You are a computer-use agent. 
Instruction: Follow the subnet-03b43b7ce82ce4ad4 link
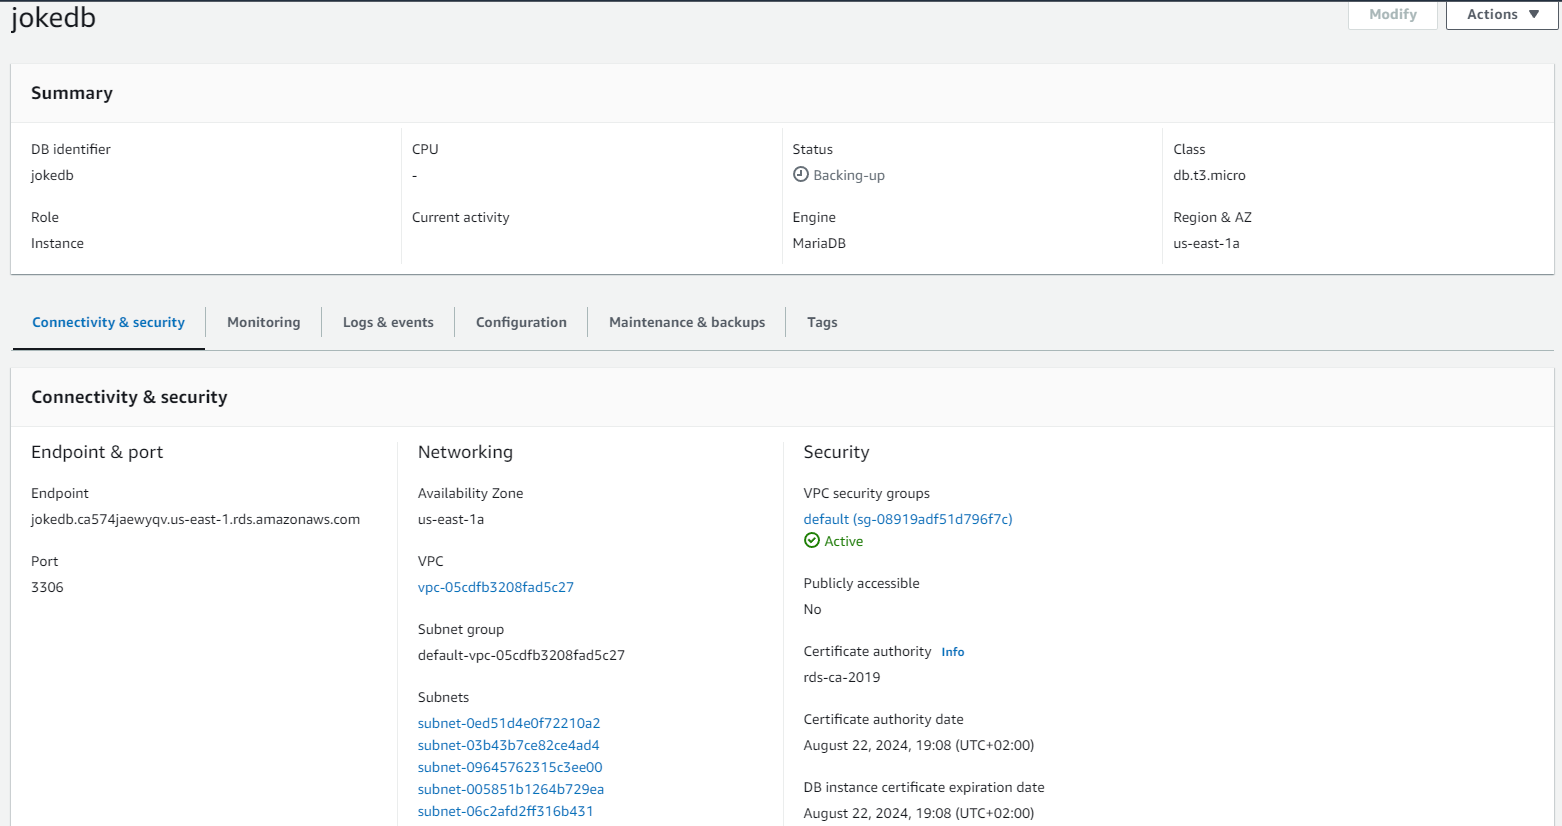(x=508, y=745)
